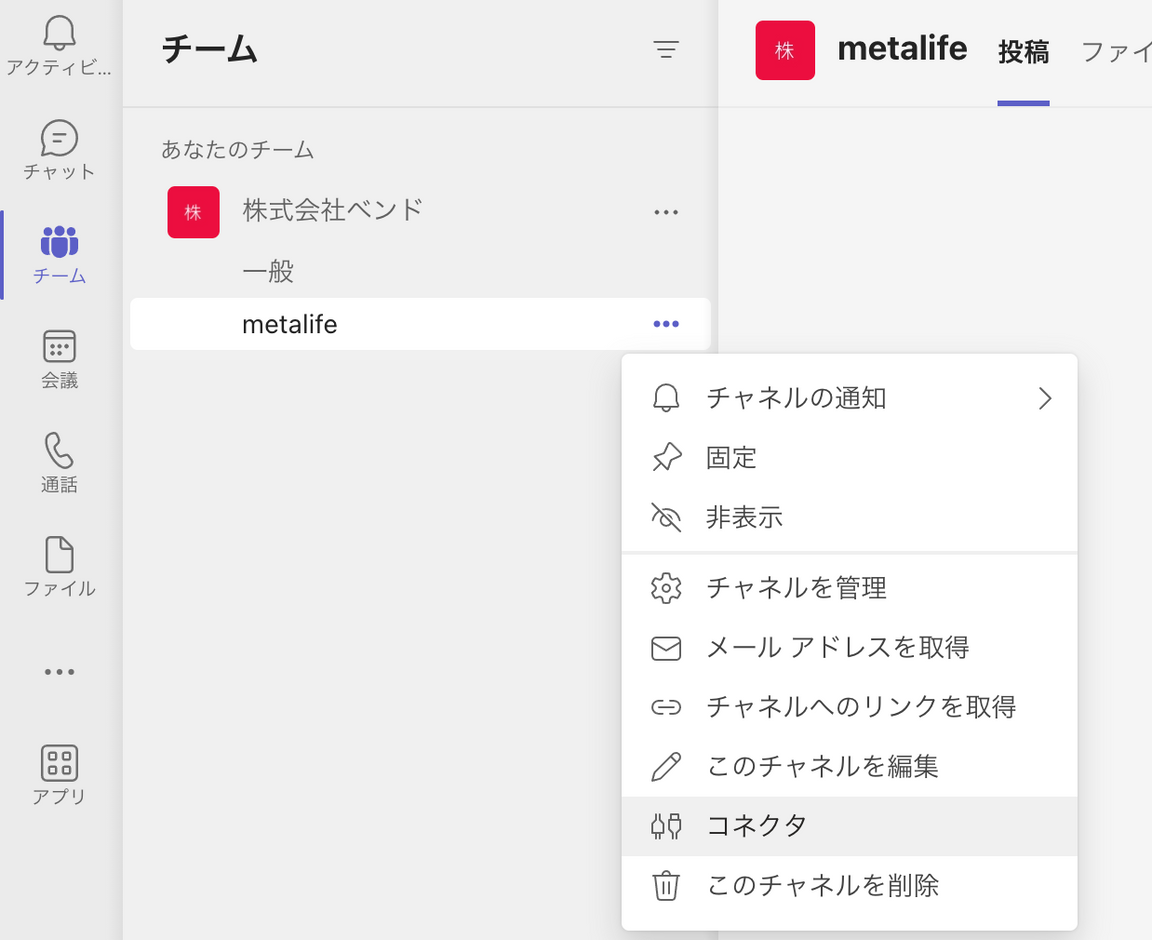
Task: Open the 会議 calendar
Action: coord(59,359)
